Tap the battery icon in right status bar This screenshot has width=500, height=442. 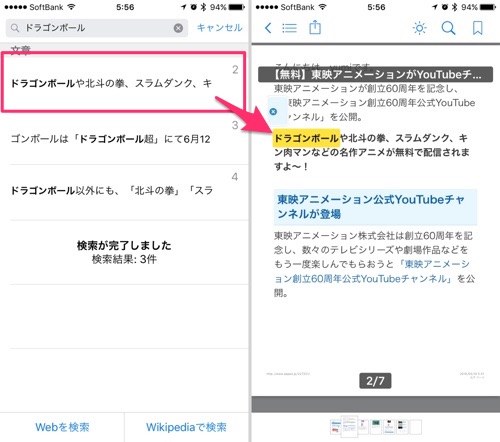(x=488, y=7)
